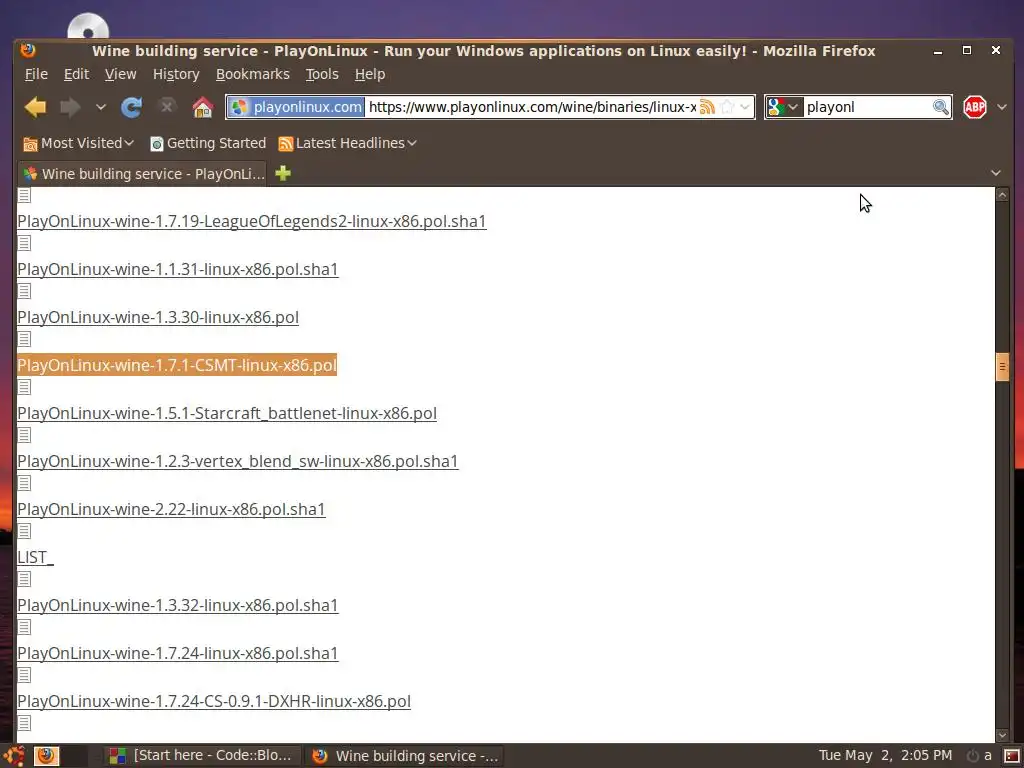Viewport: 1024px width, 768px height.
Task: Open wine-1.7.24-CS-0.9.1-DXHR pol link
Action: coord(214,701)
